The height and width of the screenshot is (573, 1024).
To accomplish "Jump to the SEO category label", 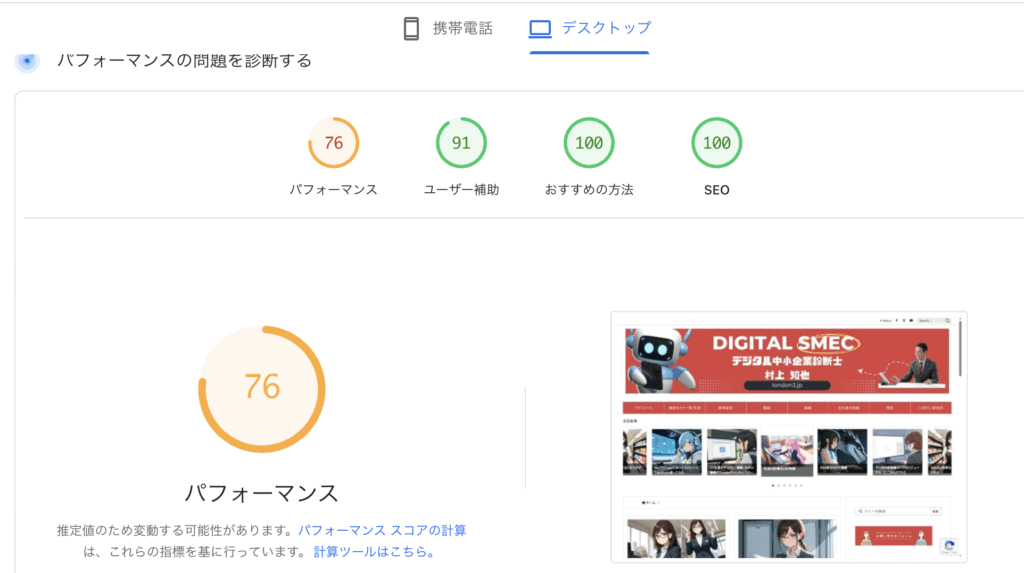I will click(716, 190).
